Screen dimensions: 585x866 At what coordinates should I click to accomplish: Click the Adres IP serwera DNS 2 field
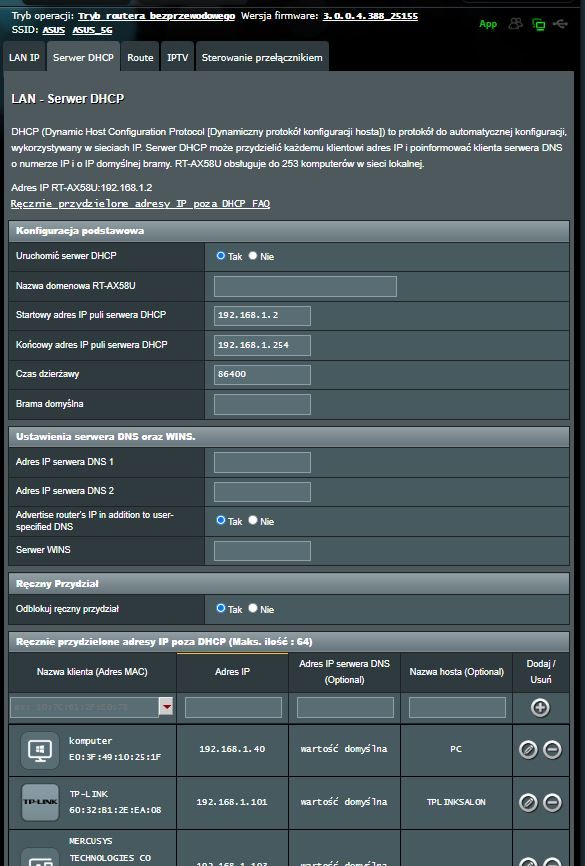262,492
